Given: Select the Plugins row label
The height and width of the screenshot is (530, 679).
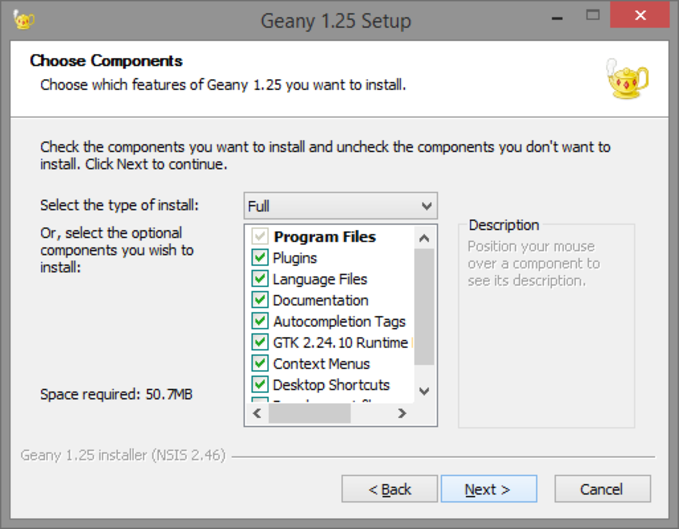Looking at the screenshot, I should point(295,258).
